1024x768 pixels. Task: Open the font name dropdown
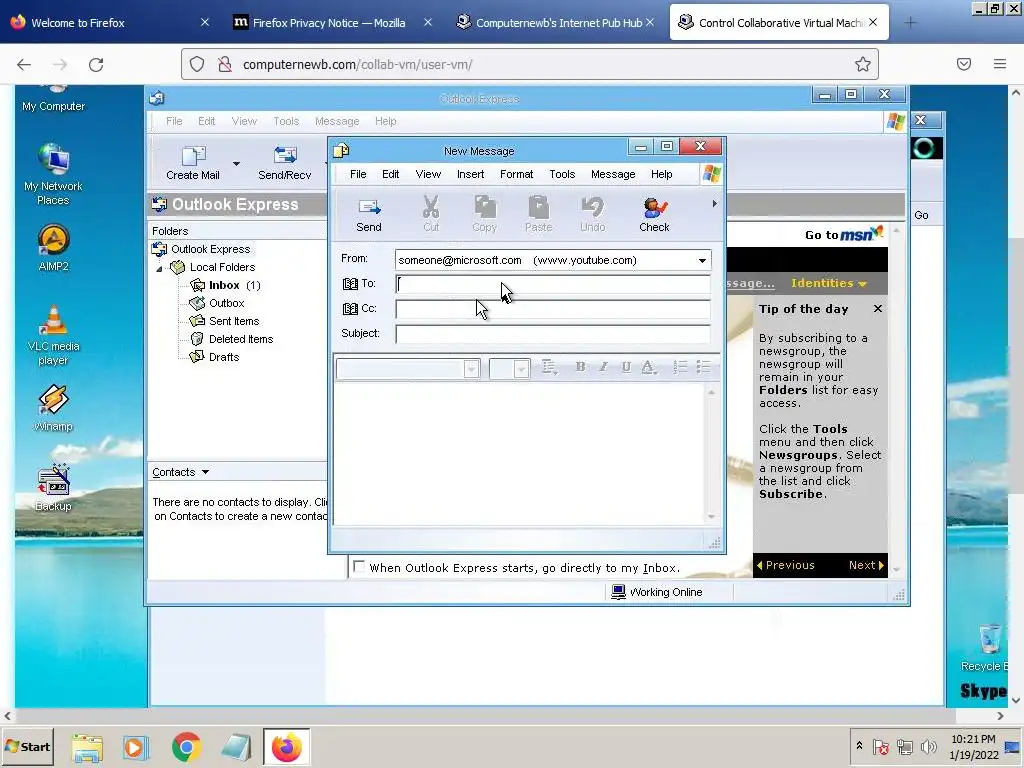point(472,370)
